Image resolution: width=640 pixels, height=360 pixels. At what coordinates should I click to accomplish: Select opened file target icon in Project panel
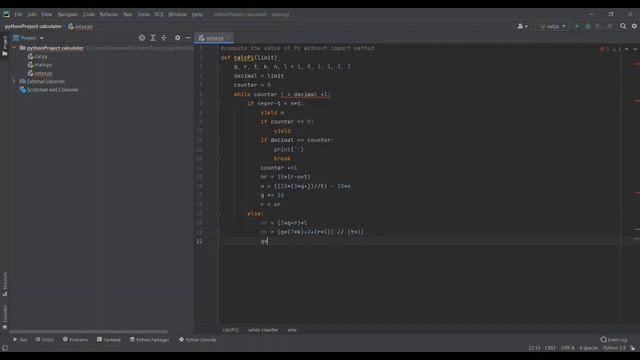click(142, 38)
